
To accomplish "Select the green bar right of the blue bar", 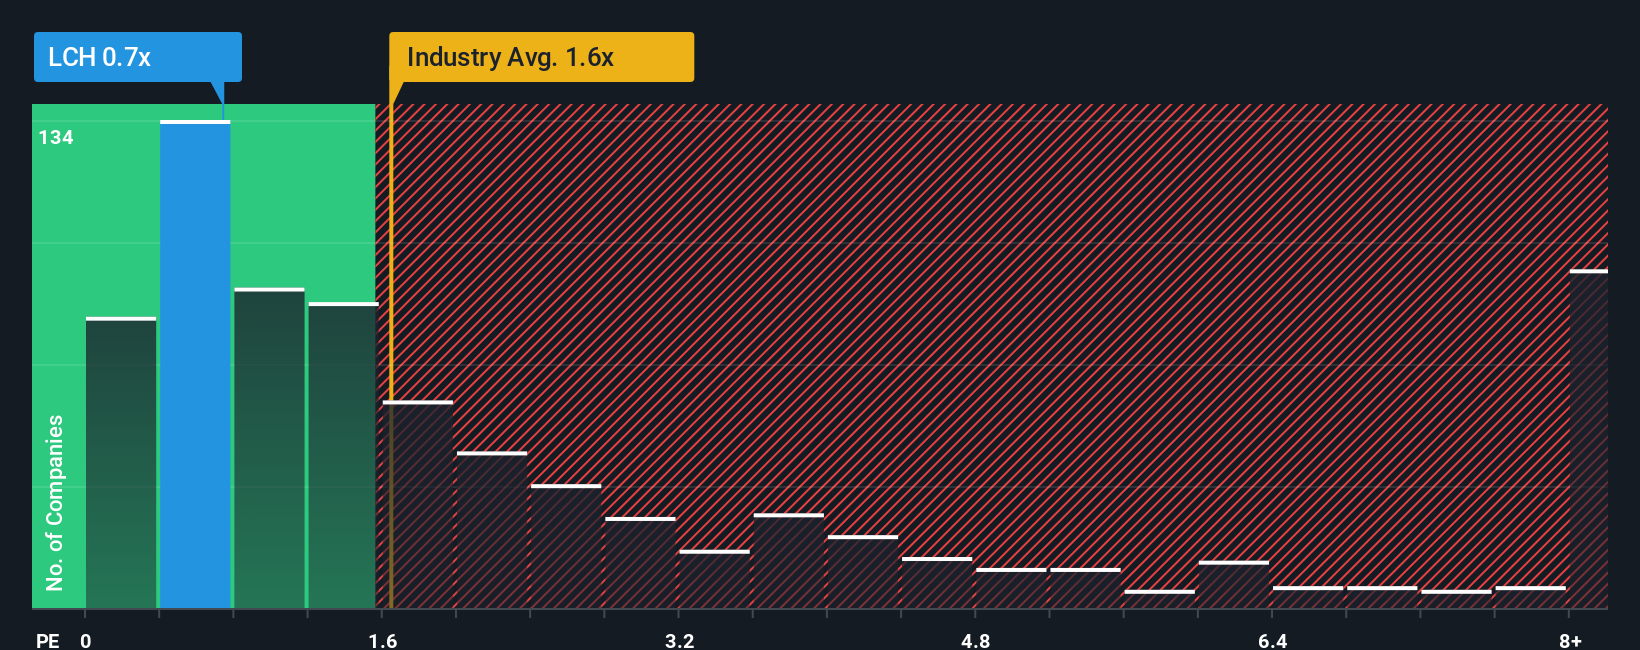I will [x=269, y=448].
